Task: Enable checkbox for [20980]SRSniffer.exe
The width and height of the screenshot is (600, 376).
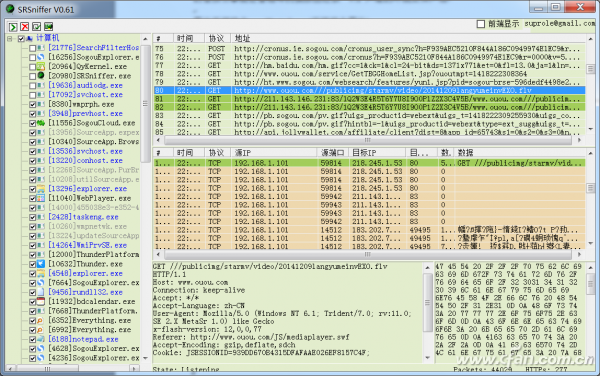Action: (x=33, y=76)
